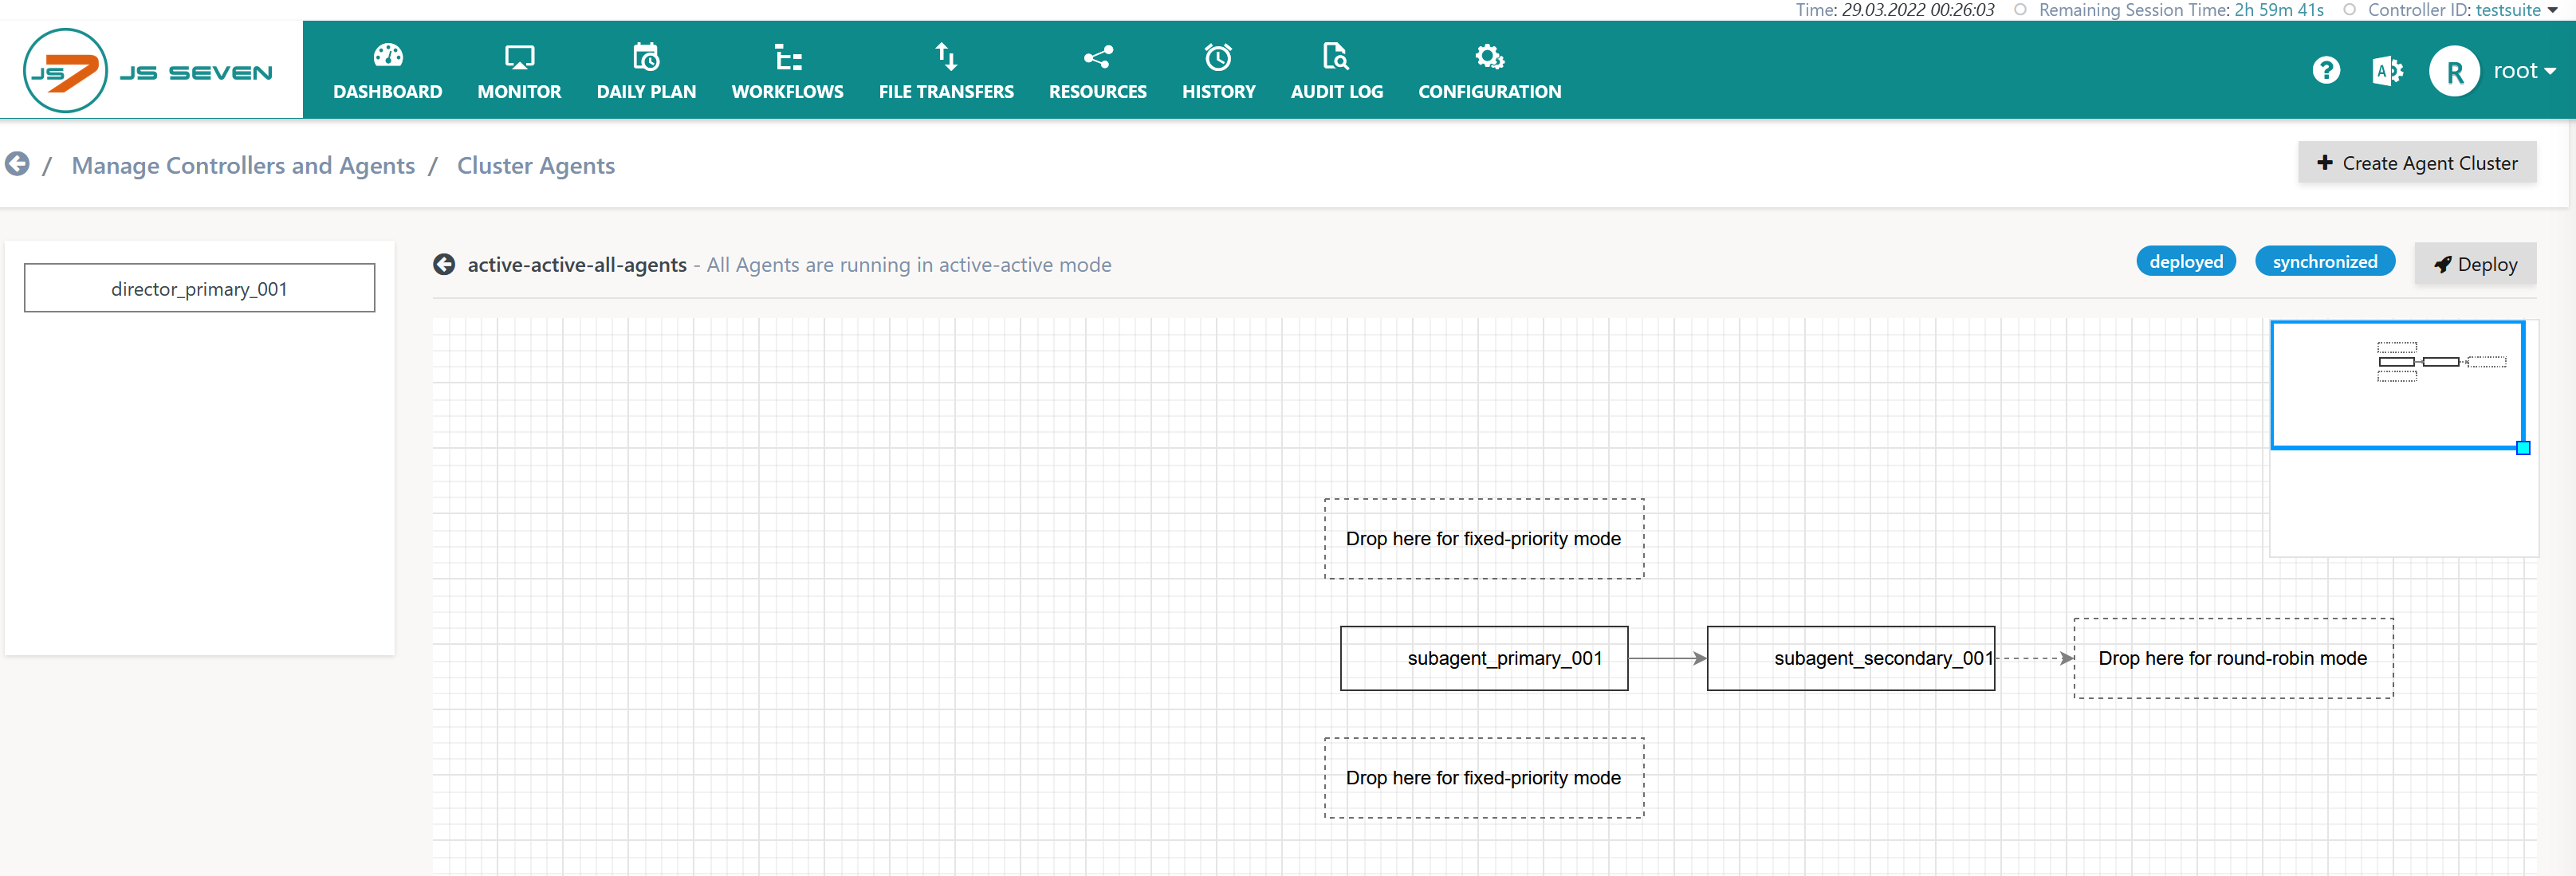2576x876 pixels.
Task: Click the Dashboard gauge icon
Action: tap(388, 56)
